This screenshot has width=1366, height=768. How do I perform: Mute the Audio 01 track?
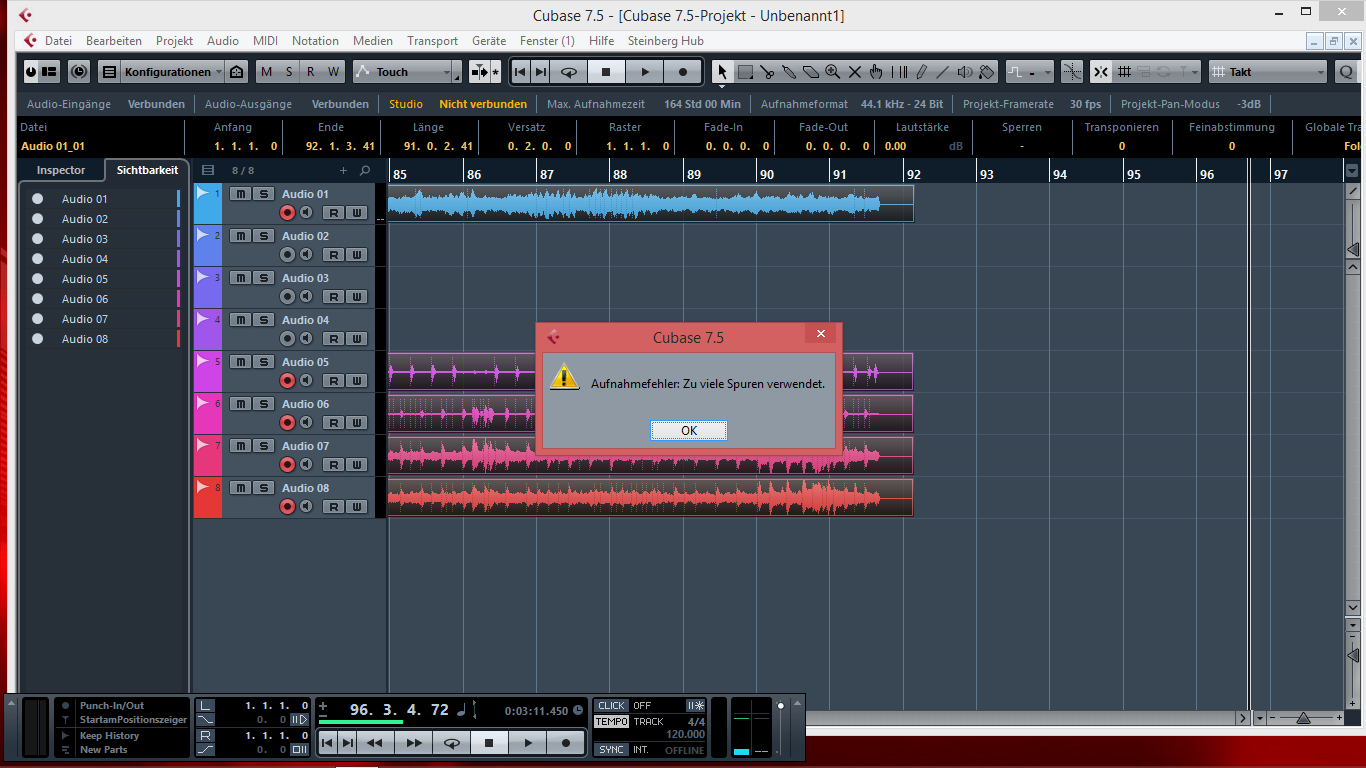pyautogui.click(x=240, y=194)
